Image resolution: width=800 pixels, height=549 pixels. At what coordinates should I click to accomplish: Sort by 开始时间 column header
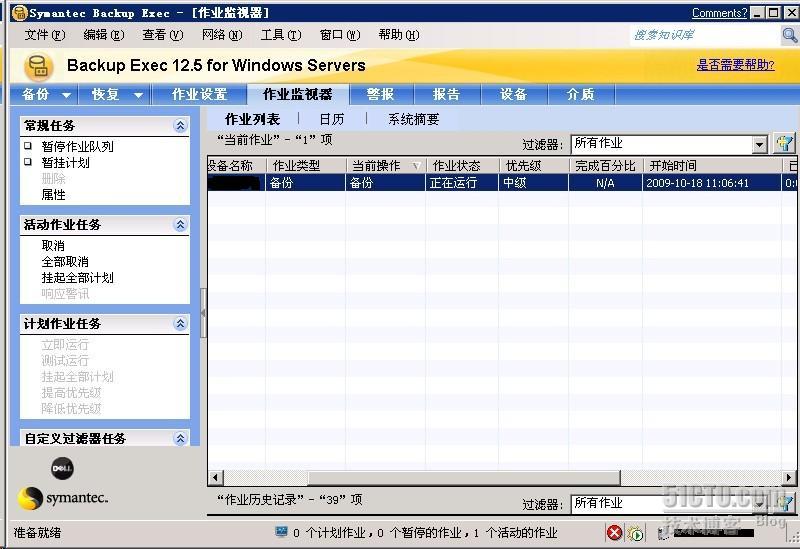click(712, 166)
